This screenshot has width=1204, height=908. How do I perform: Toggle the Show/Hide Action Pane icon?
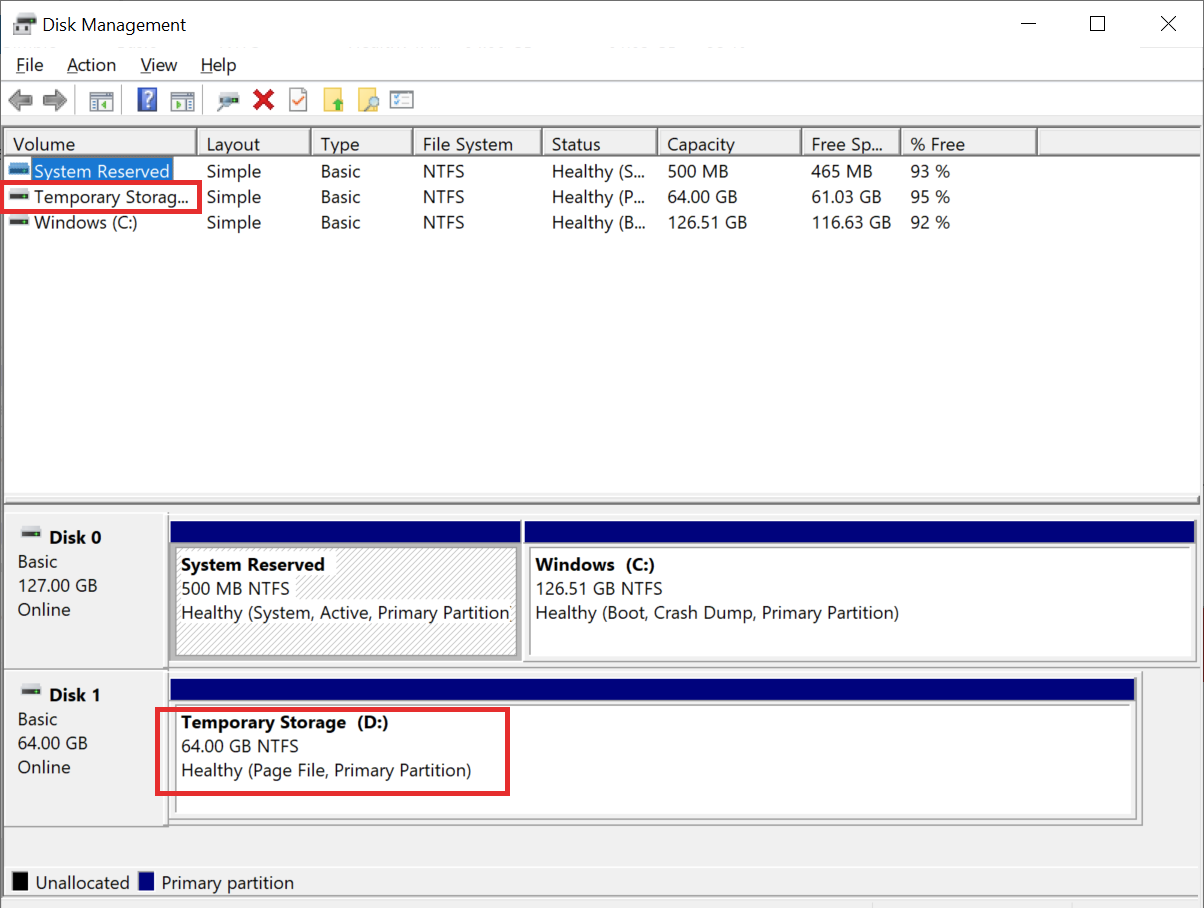coord(181,100)
